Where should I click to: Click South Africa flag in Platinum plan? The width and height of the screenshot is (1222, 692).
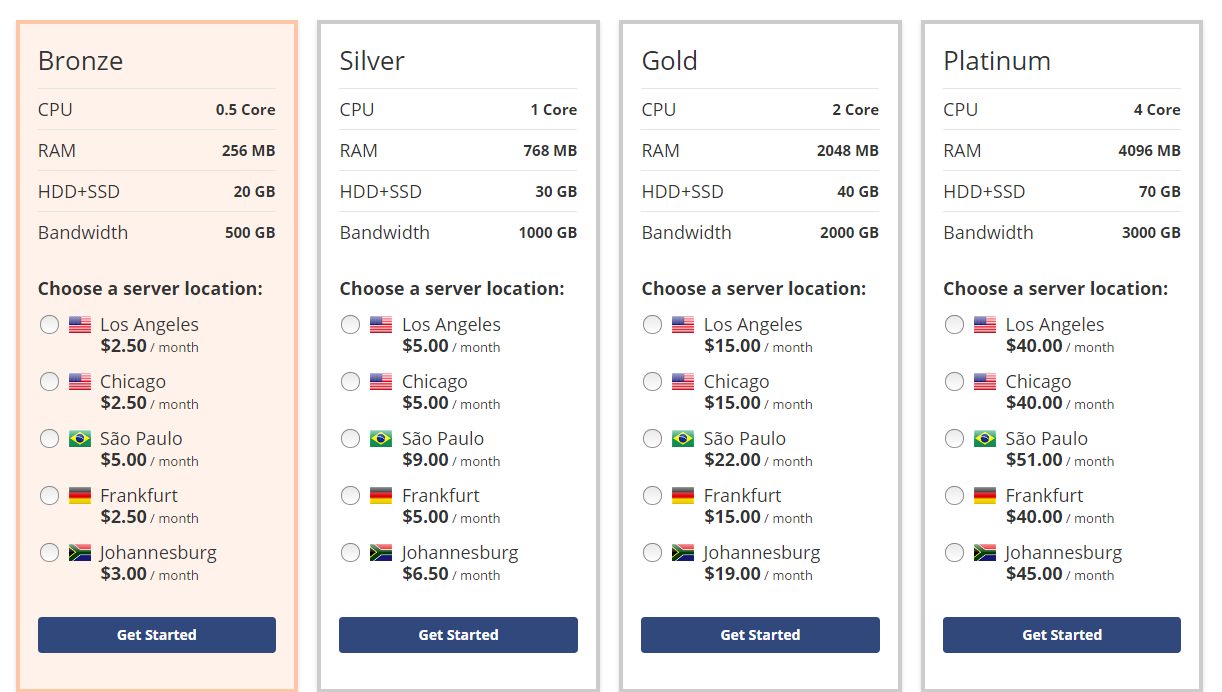click(x=985, y=553)
